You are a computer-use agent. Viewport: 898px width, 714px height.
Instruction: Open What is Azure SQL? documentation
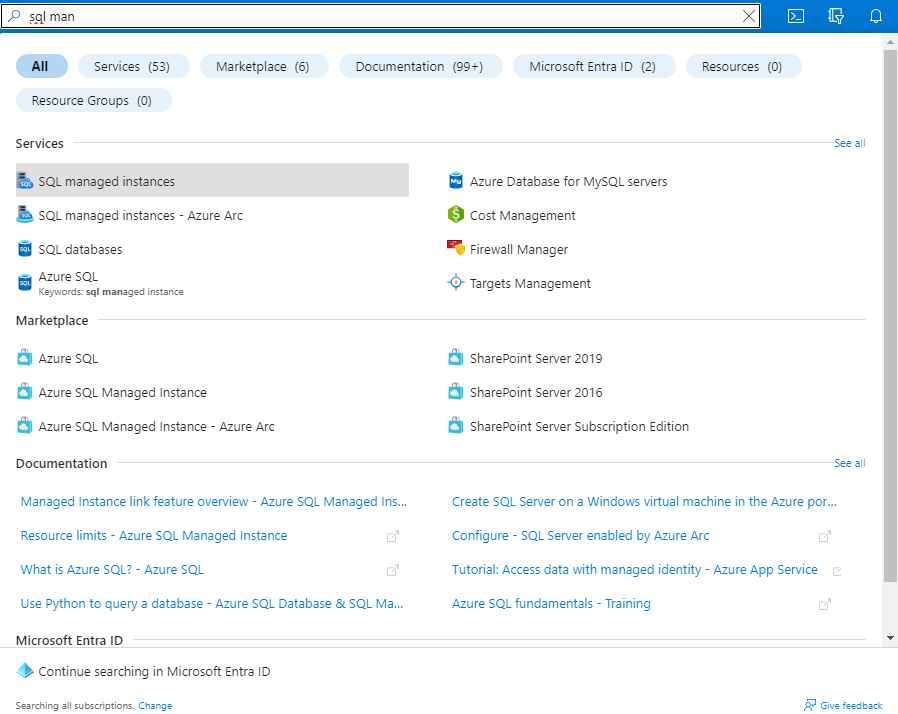pyautogui.click(x=112, y=569)
